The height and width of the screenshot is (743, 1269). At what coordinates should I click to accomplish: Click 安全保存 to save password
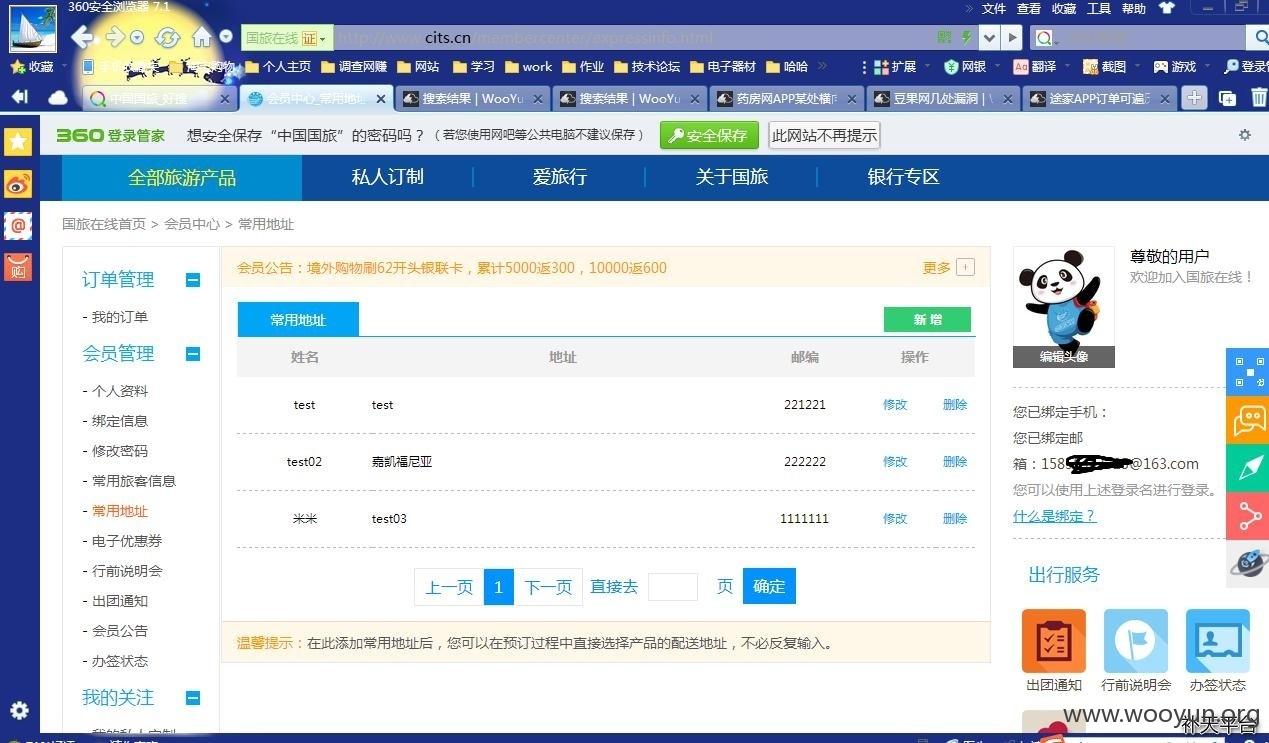(709, 135)
